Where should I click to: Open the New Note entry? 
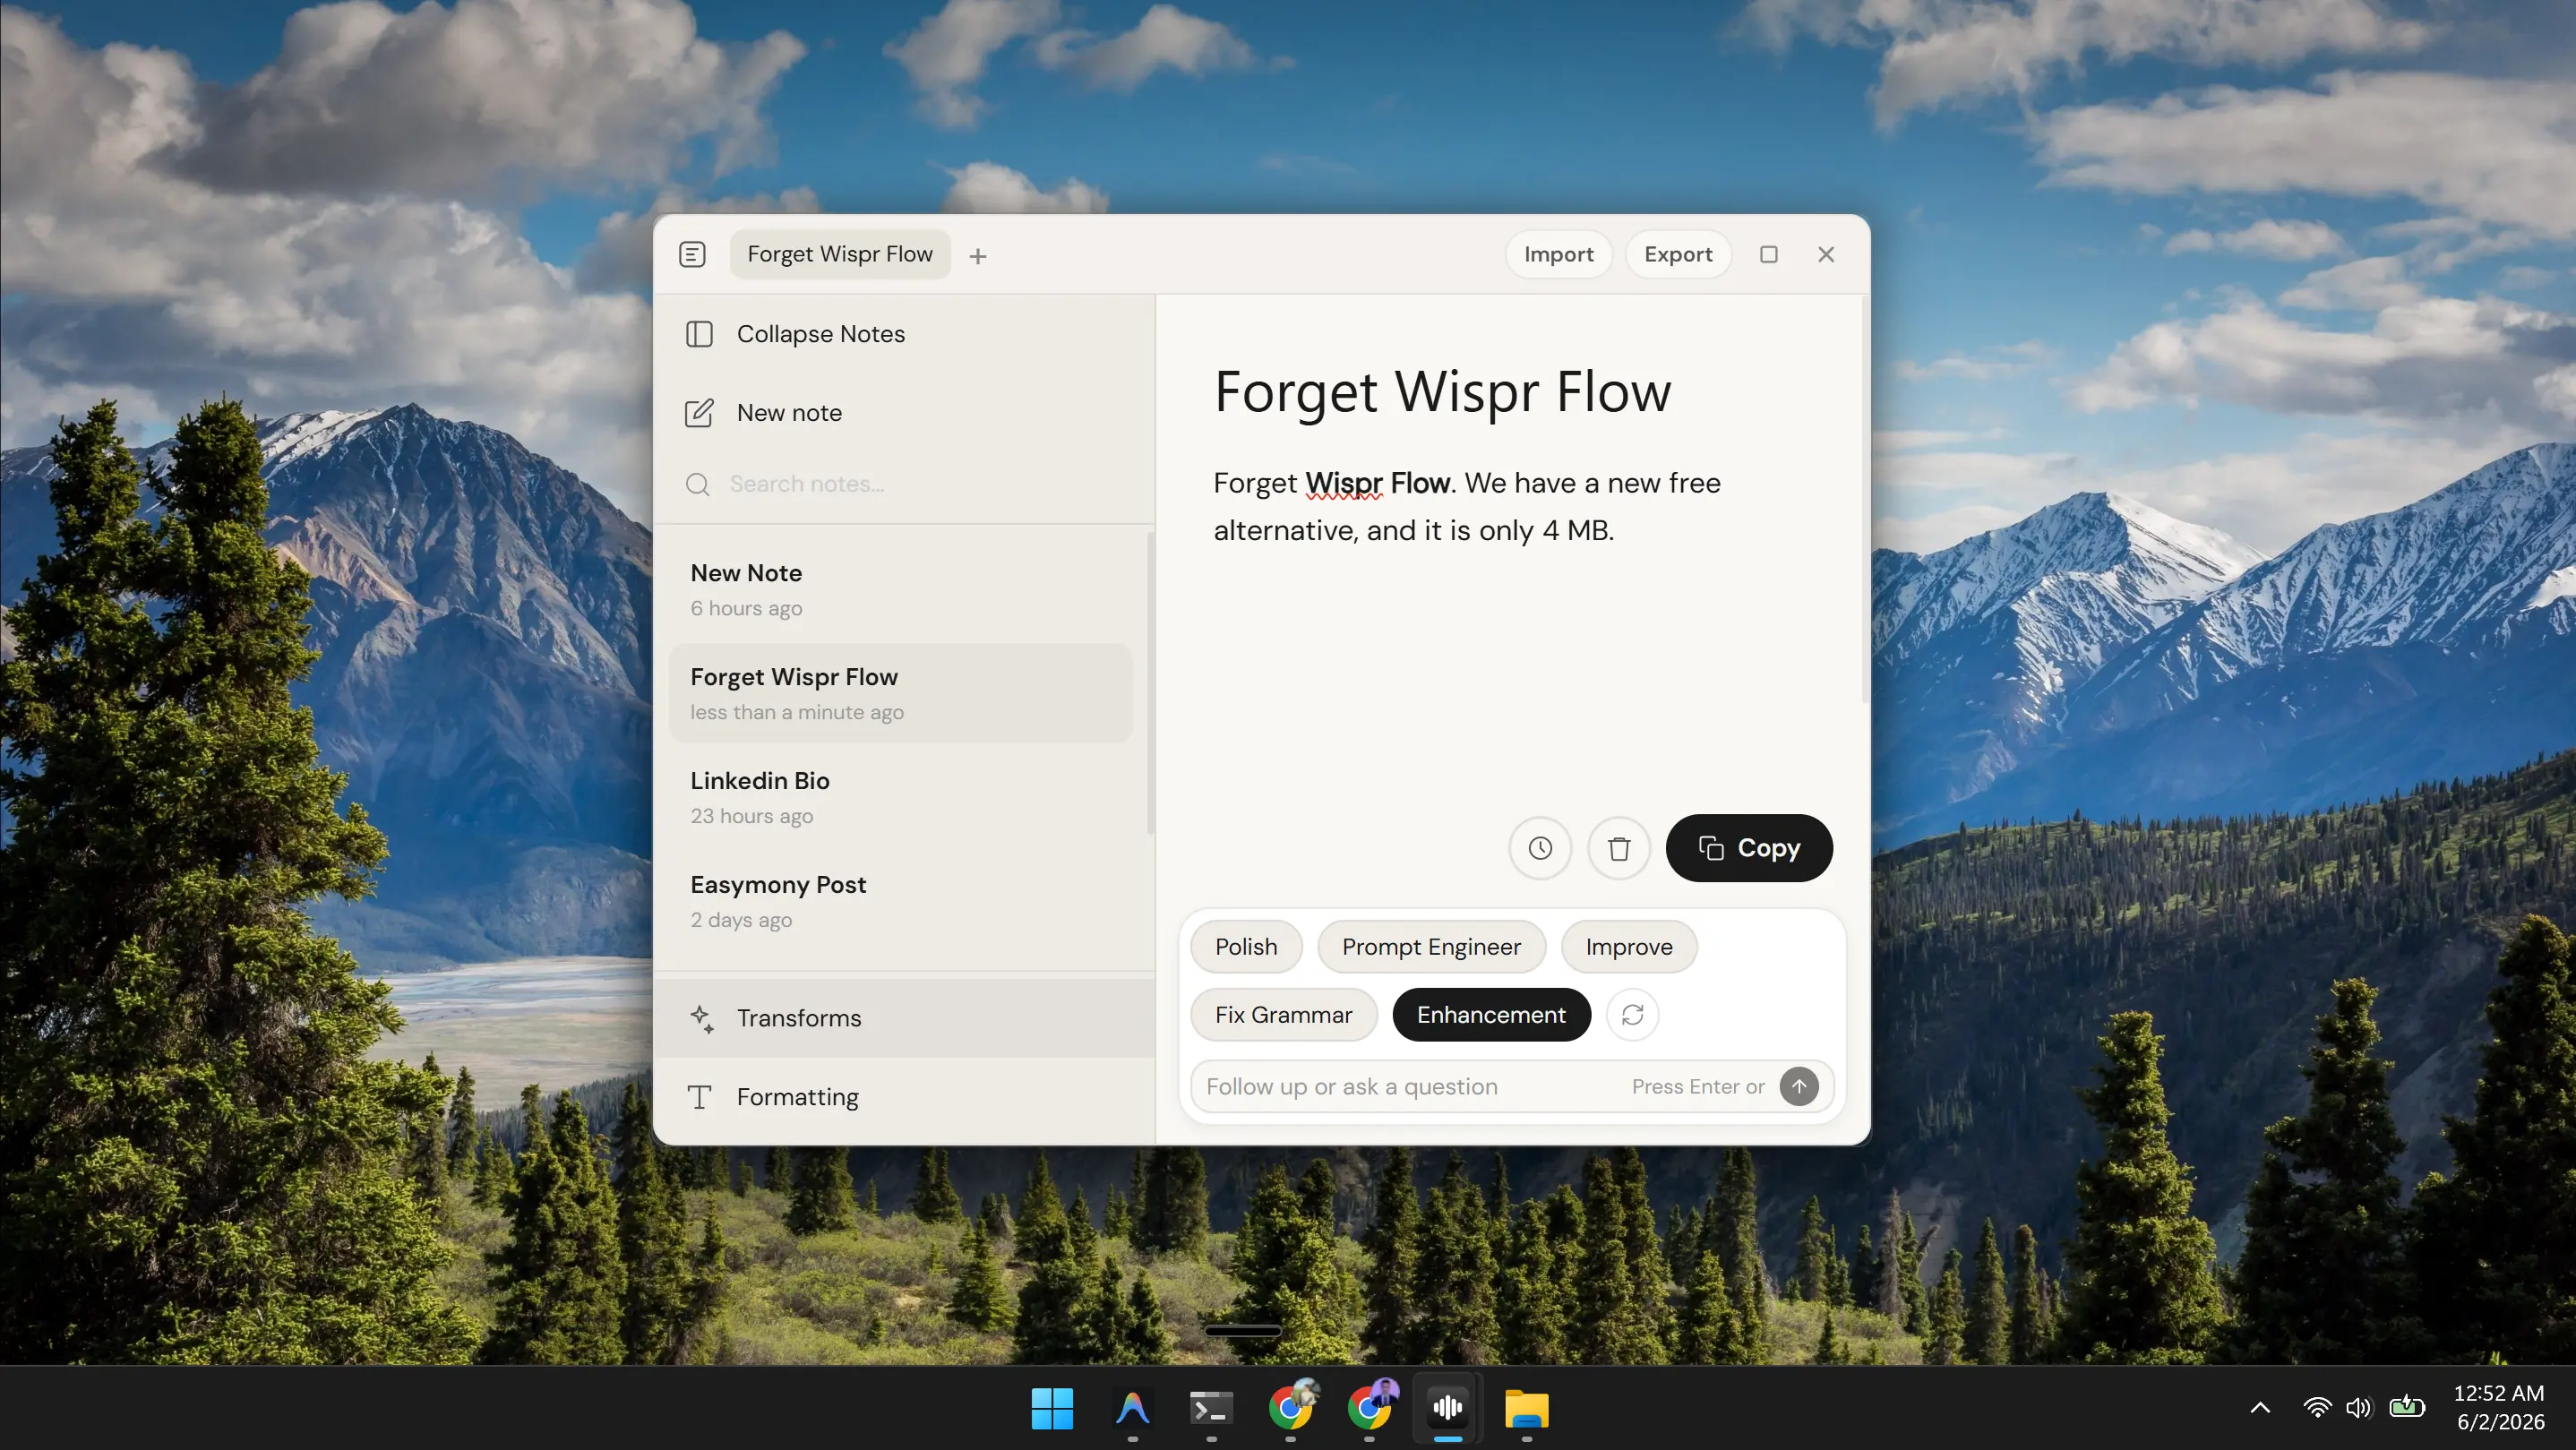pos(900,590)
